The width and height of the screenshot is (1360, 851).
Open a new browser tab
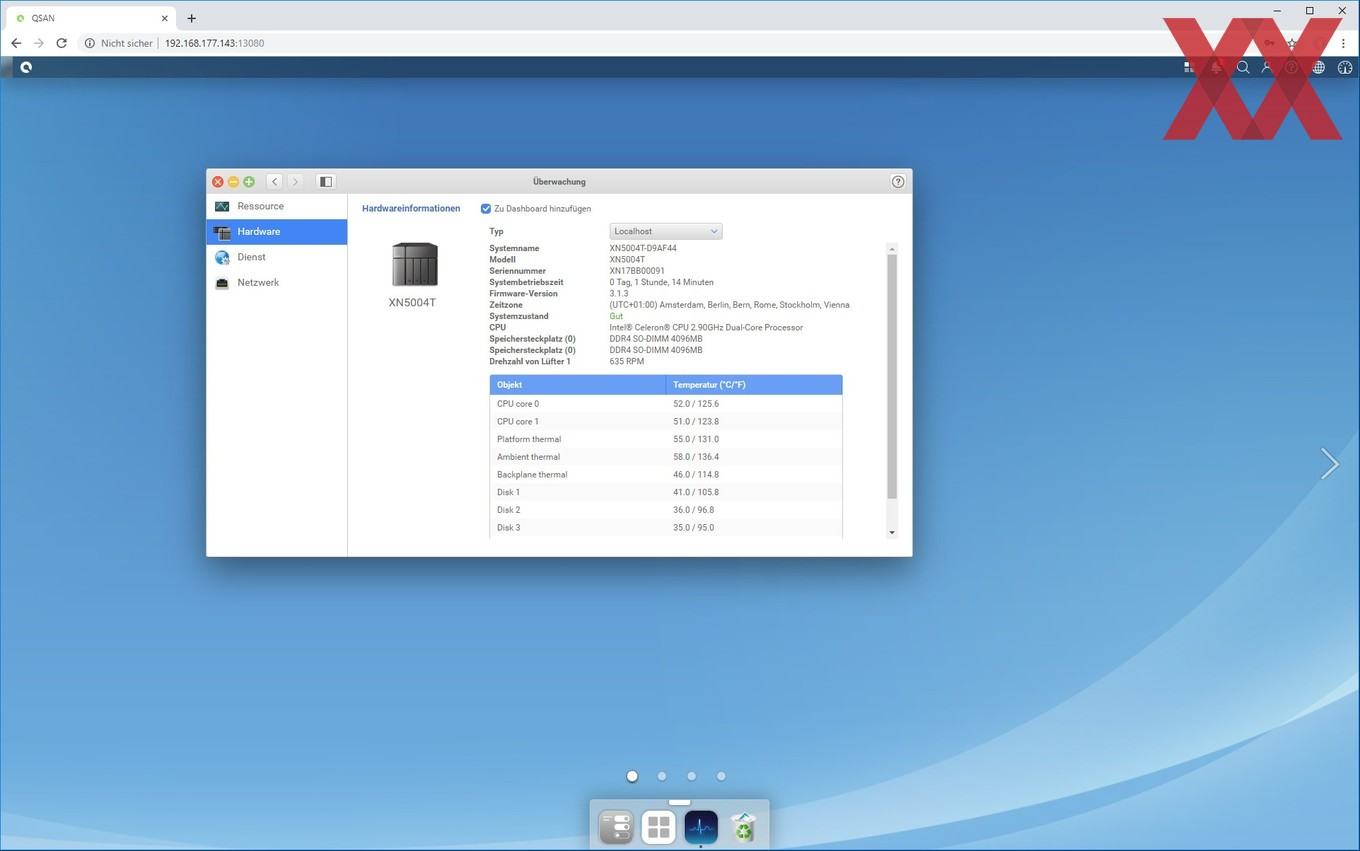tap(191, 18)
